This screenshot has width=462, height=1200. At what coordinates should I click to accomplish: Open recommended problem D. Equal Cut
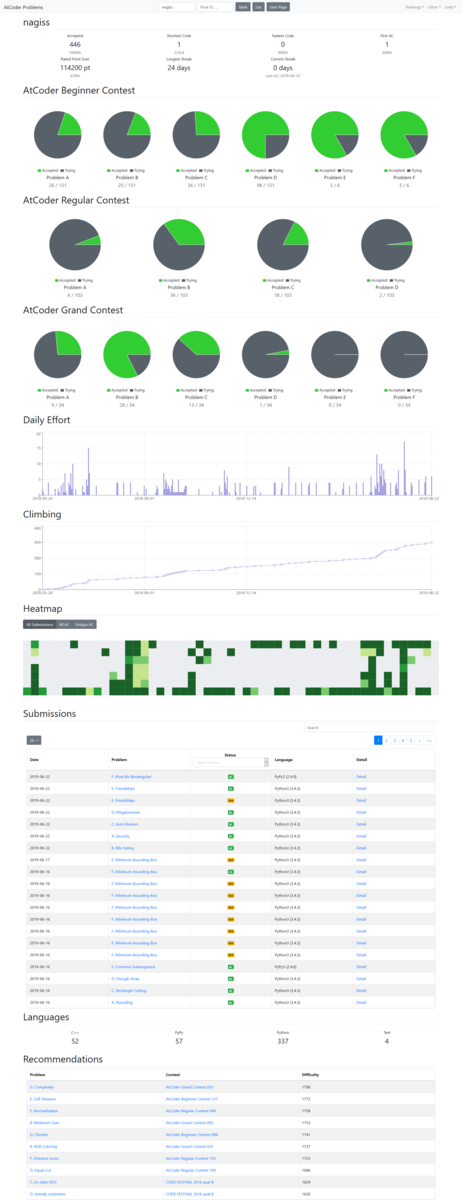pos(41,1170)
